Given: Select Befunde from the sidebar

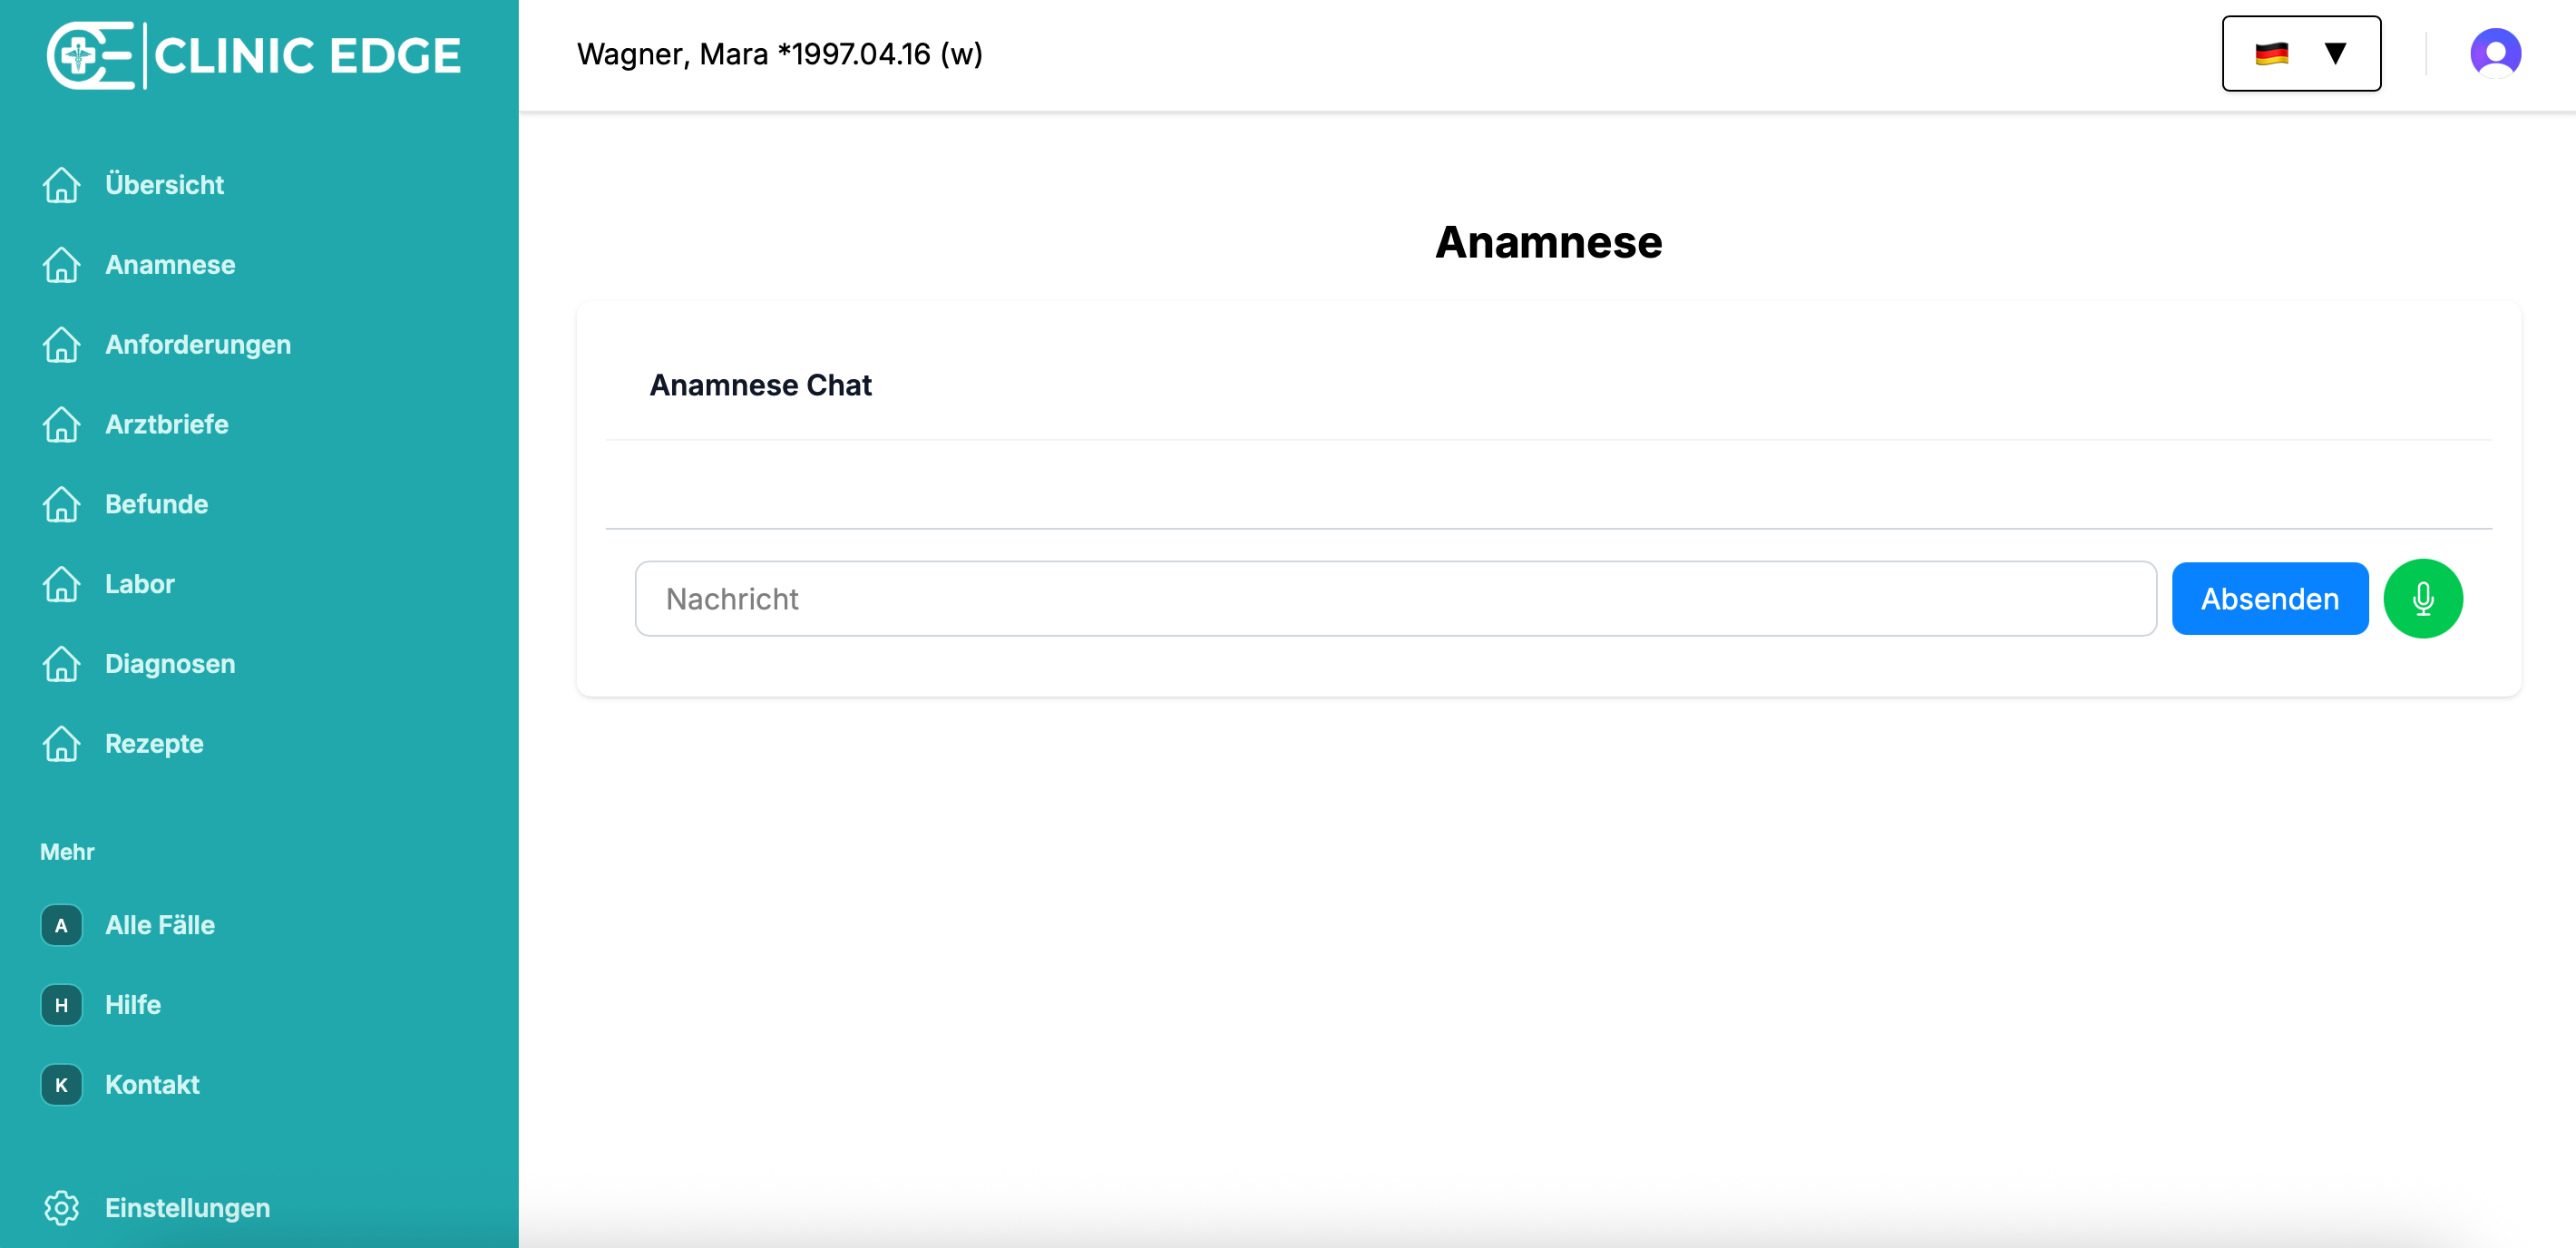Looking at the screenshot, I should pos(157,504).
